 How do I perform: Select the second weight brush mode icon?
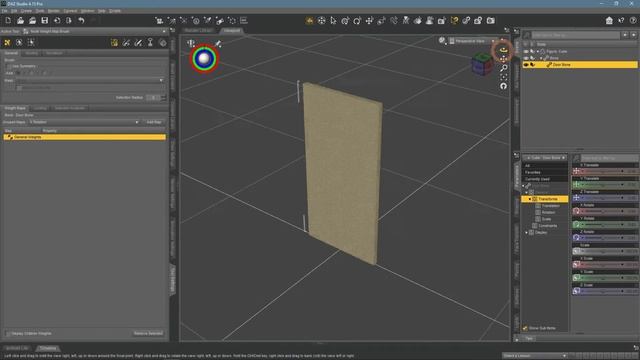click(19, 42)
